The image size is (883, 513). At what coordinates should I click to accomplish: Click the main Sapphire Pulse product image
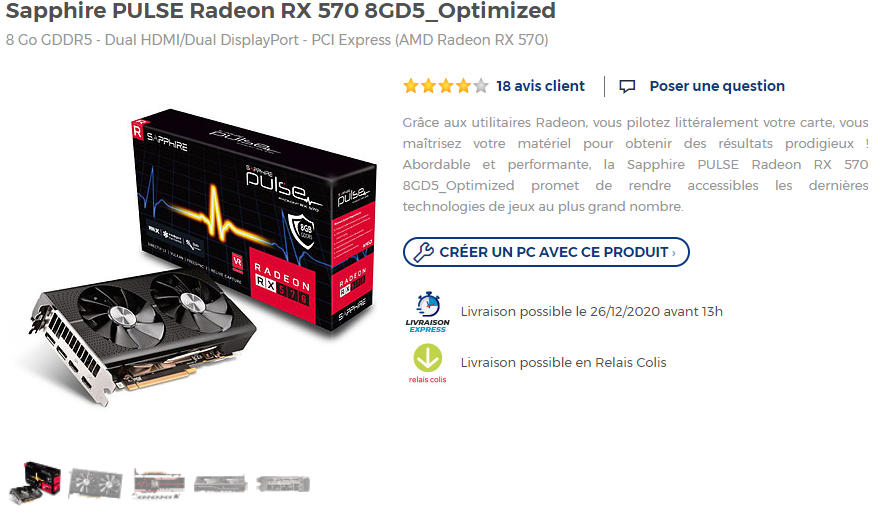tap(197, 256)
